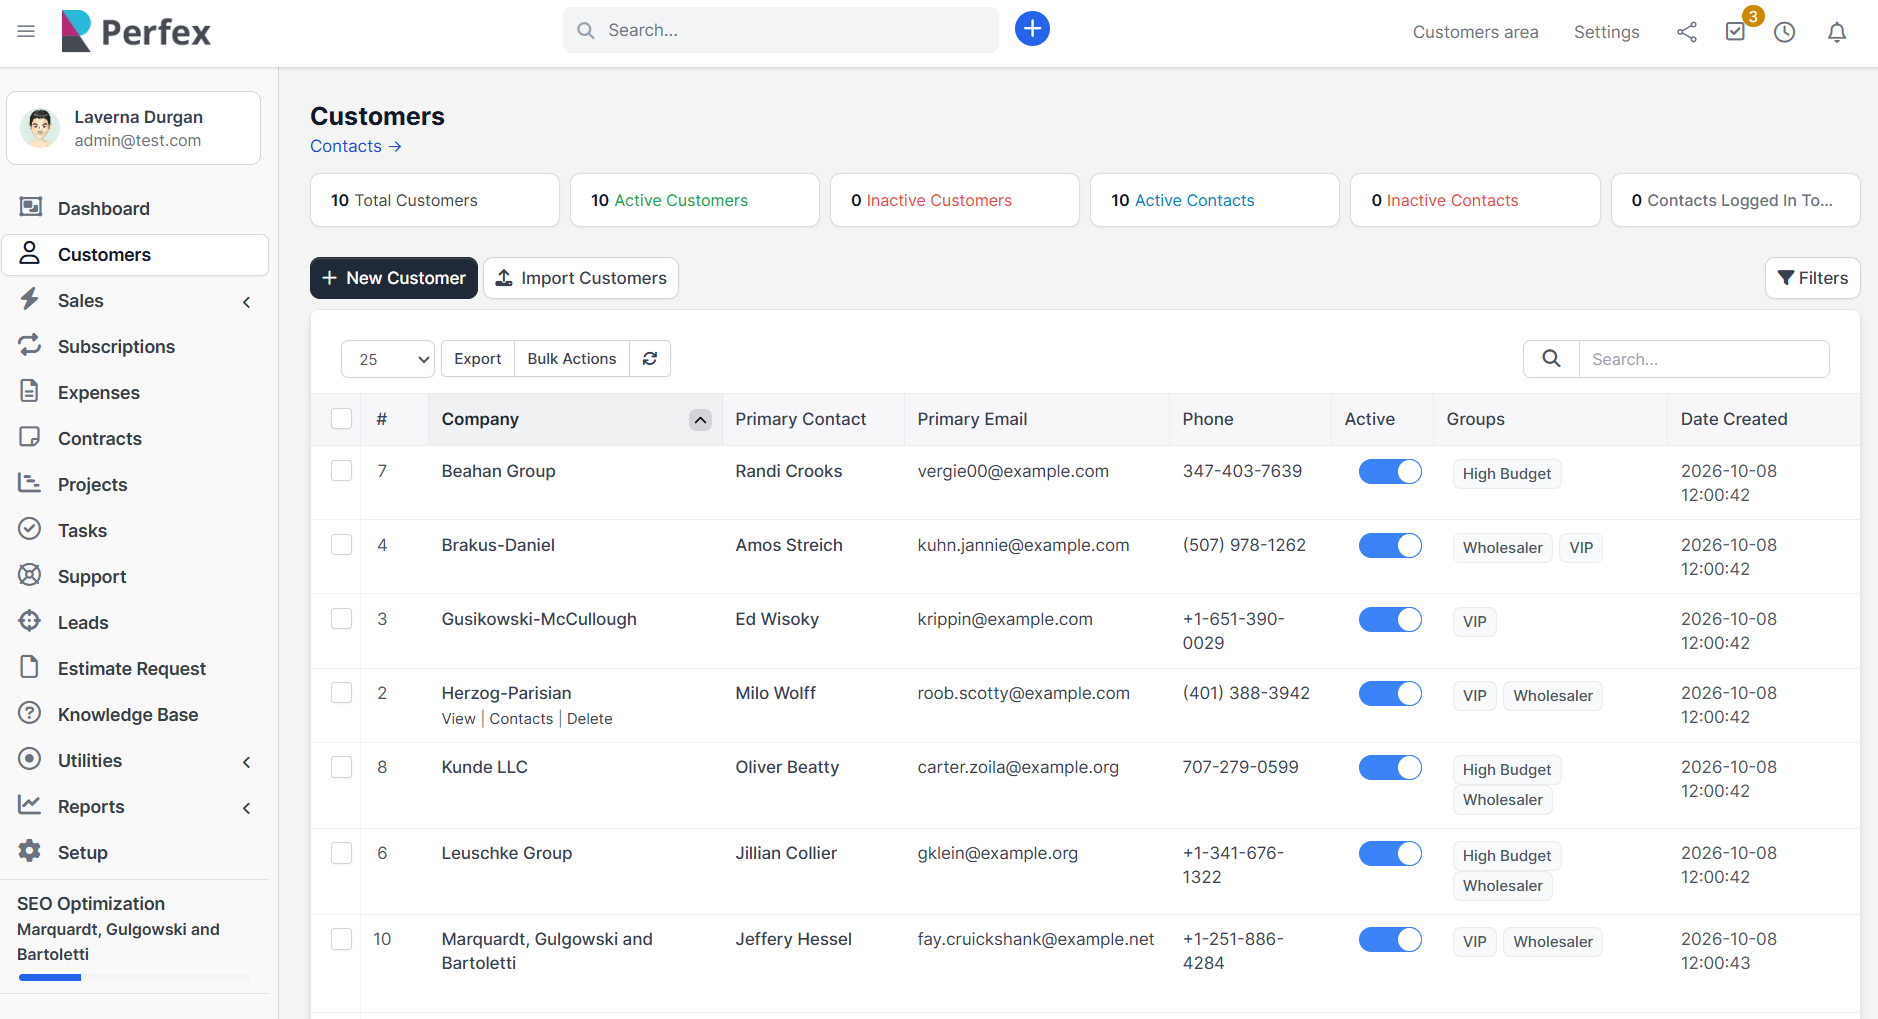The width and height of the screenshot is (1878, 1019).
Task: Follow the Contacts link under Customers heading
Action: [x=355, y=146]
